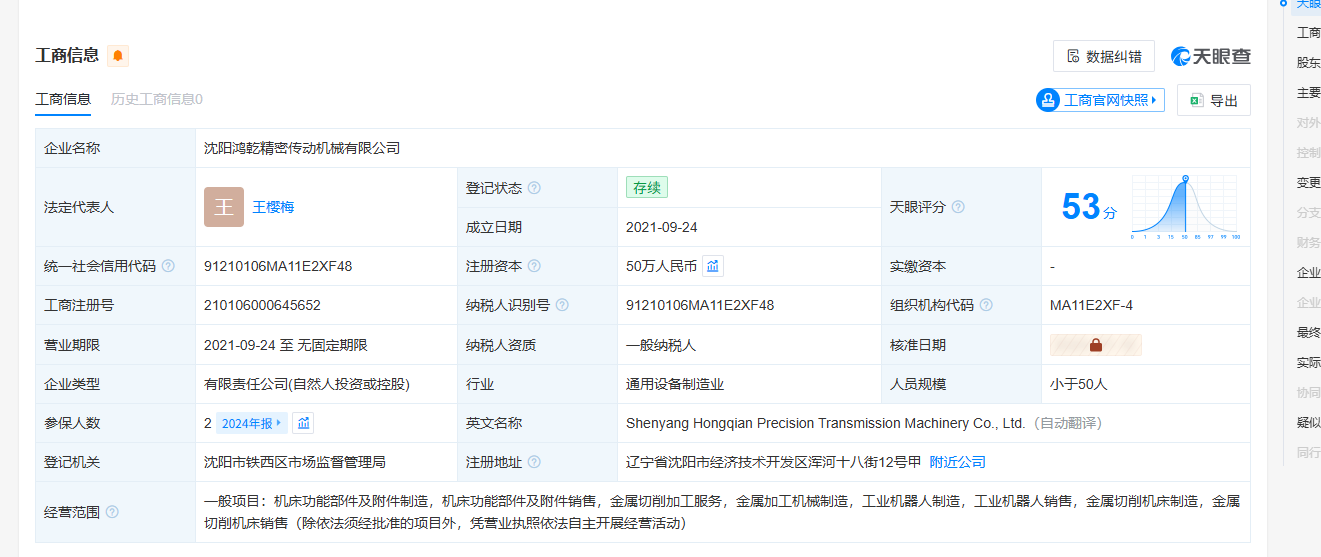Click help icon next to 注册资本

(534, 266)
